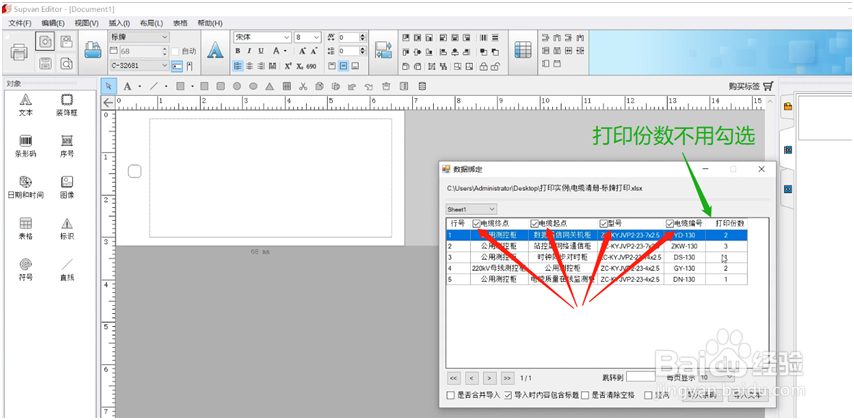Screen dimensions: 854x420
Task: Align text to the left
Action: tap(237, 66)
